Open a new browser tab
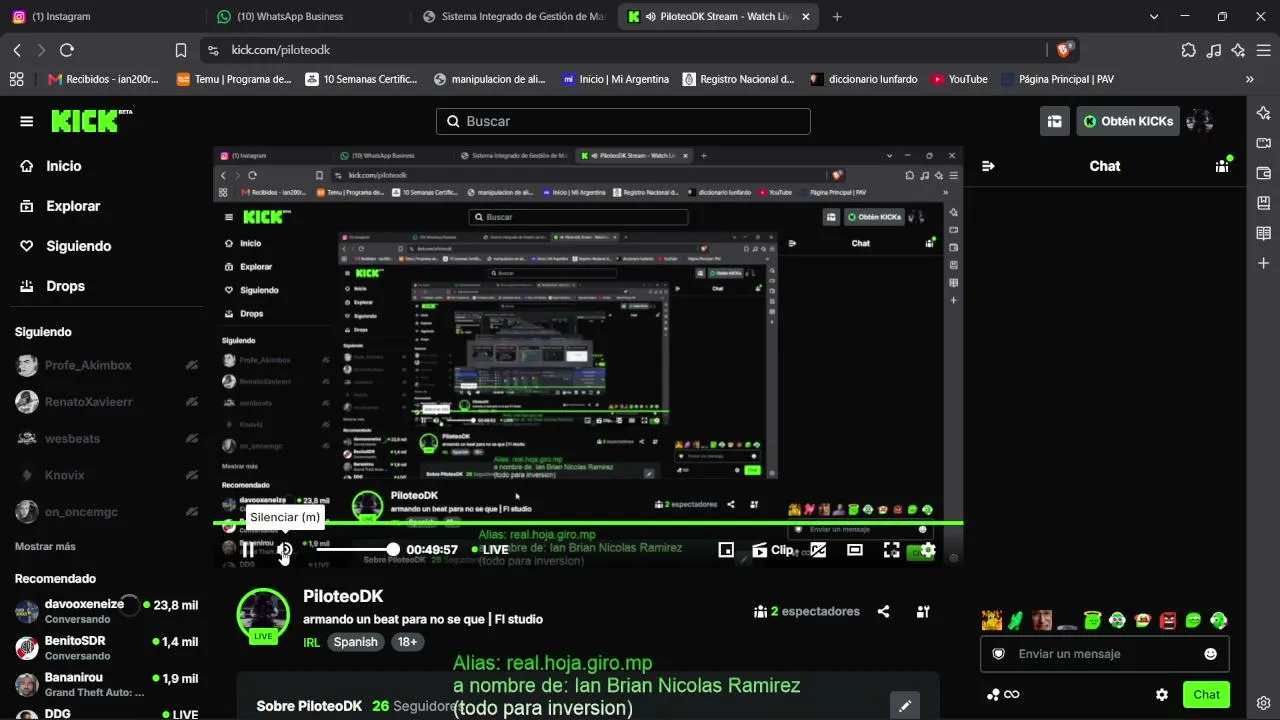This screenshot has height=720, width=1280. (x=837, y=16)
